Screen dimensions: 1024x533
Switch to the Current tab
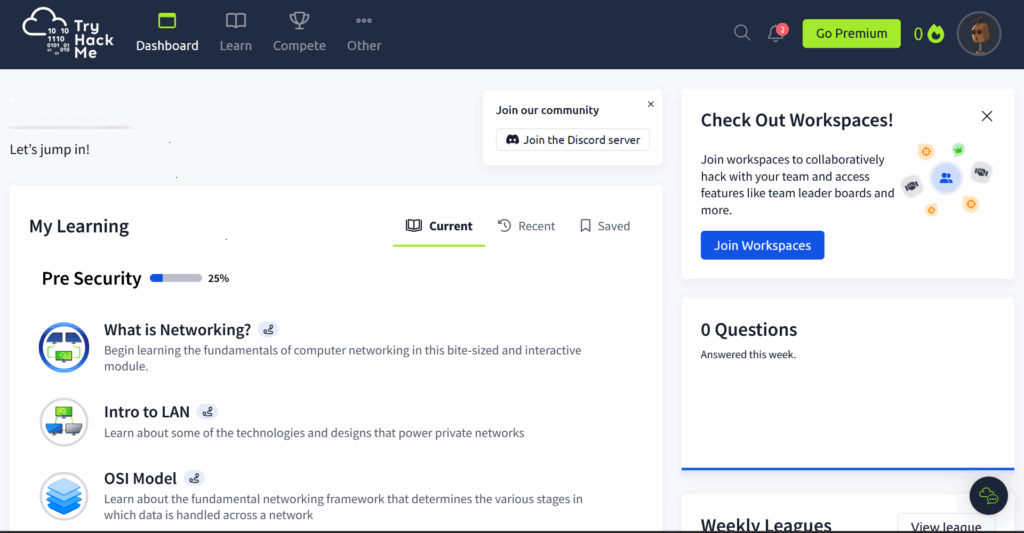[439, 226]
